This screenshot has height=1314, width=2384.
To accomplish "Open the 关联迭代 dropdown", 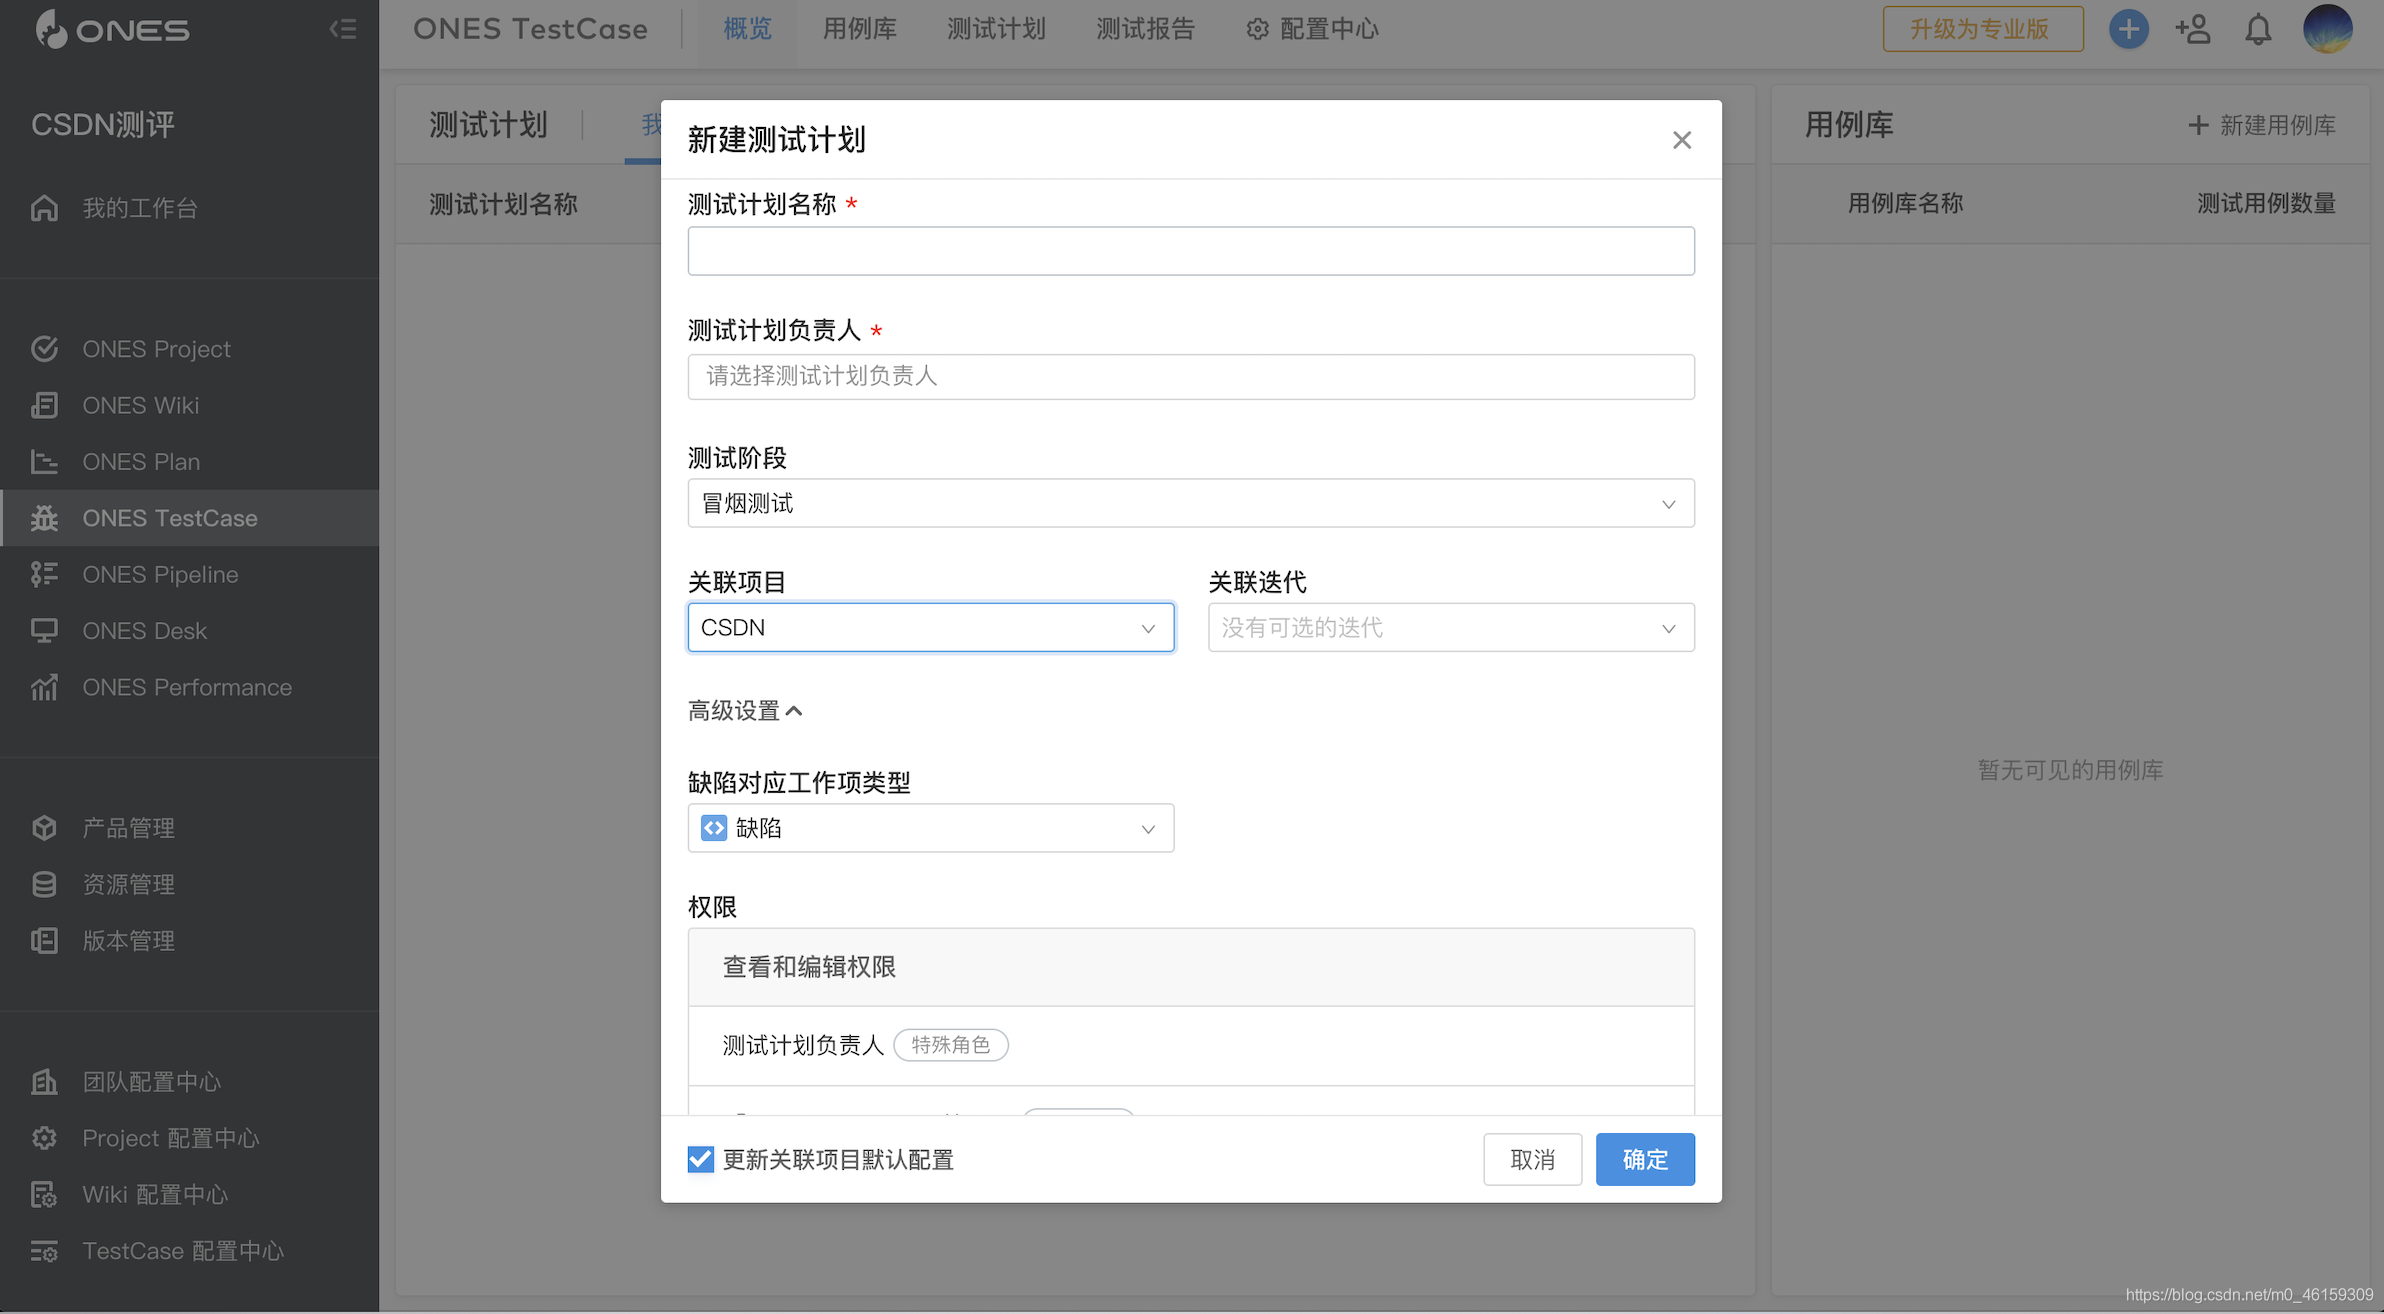I will (1451, 627).
